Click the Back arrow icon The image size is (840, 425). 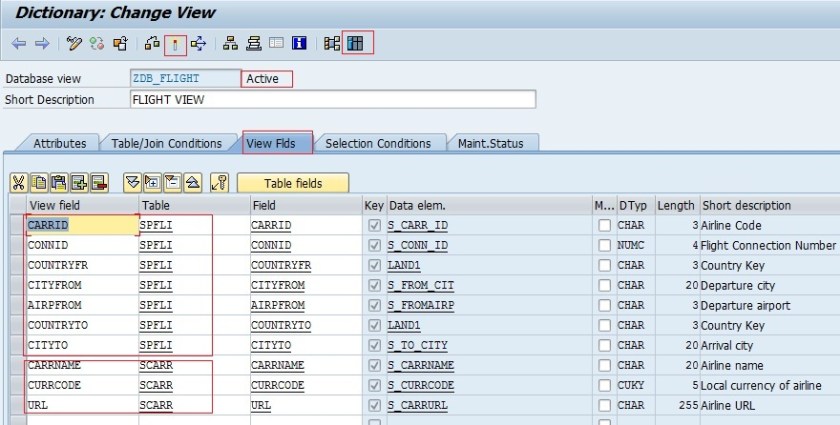pos(17,43)
